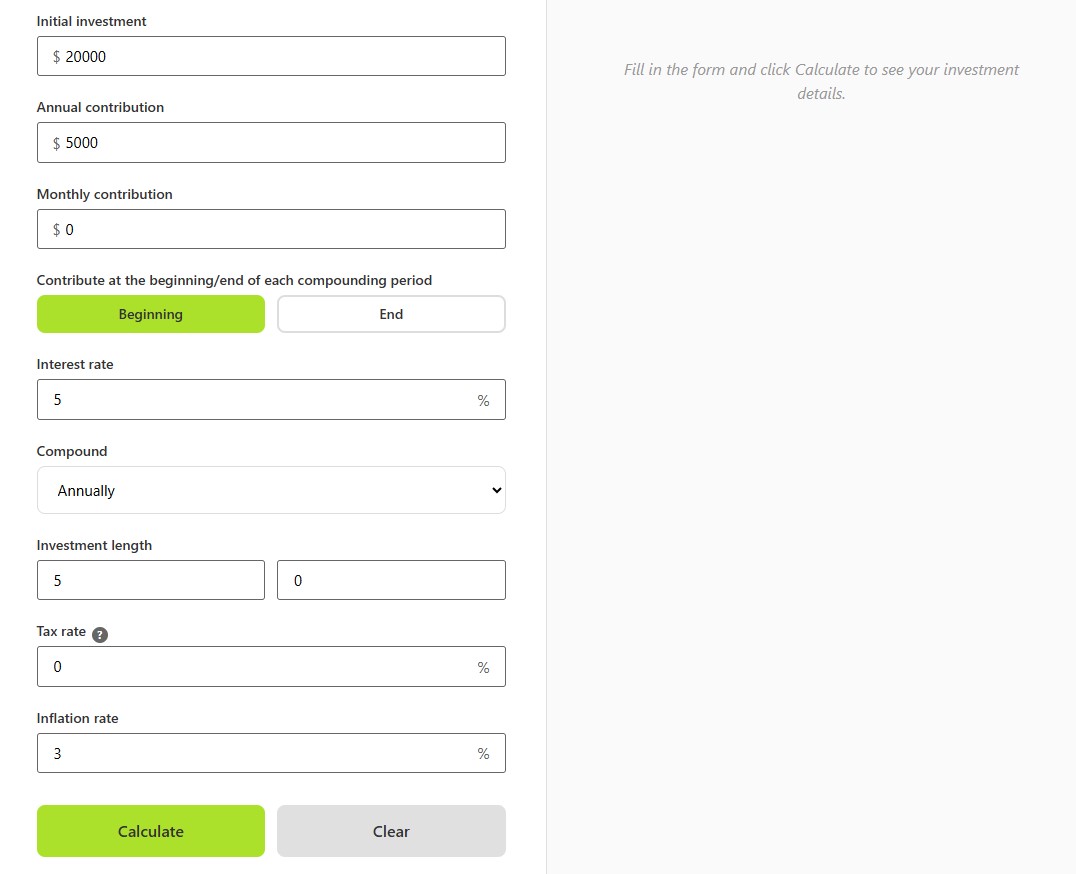The image size is (1076, 874).
Task: Click the Investment length years field
Action: point(150,580)
